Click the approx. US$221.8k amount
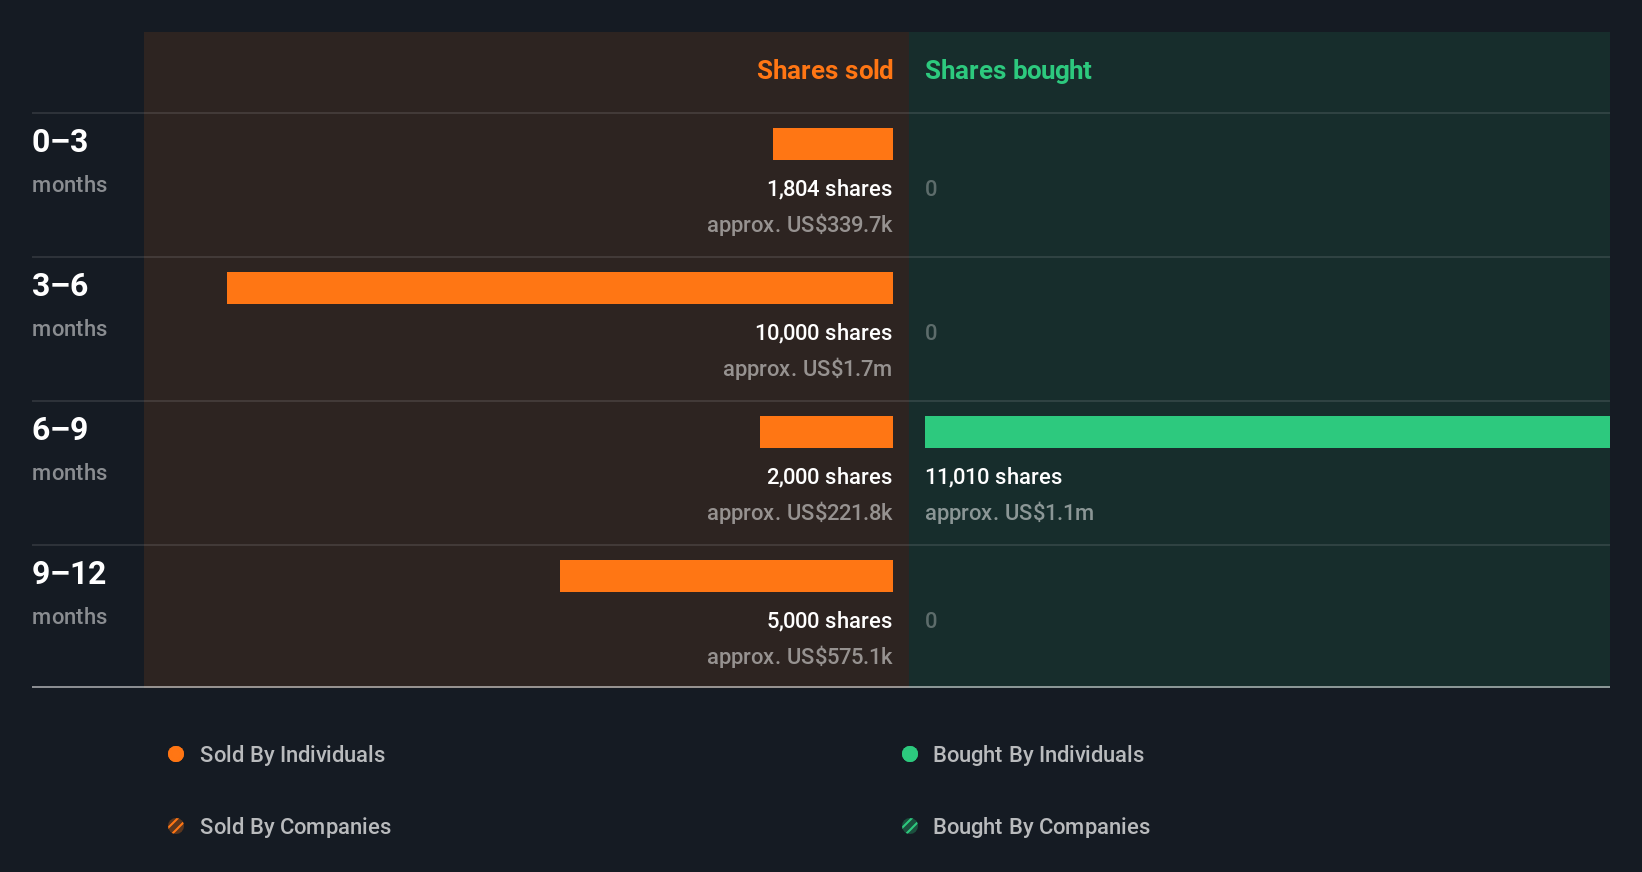Viewport: 1642px width, 872px height. [799, 512]
